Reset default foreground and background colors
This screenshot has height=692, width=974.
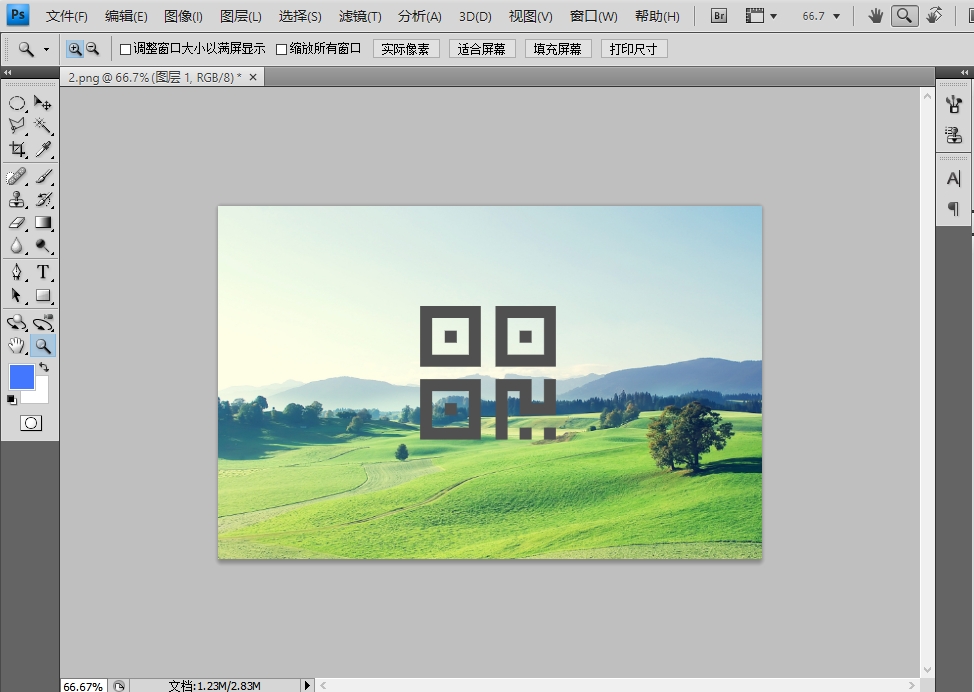click(x=12, y=399)
